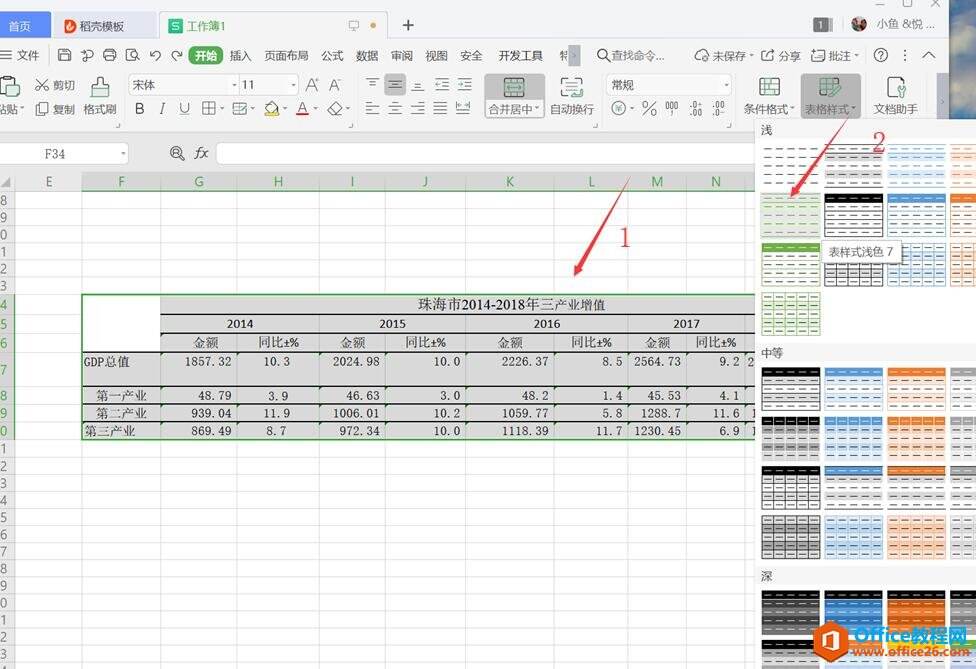Image resolution: width=976 pixels, height=669 pixels.
Task: Apply thousands separator 000 format
Action: pos(672,109)
